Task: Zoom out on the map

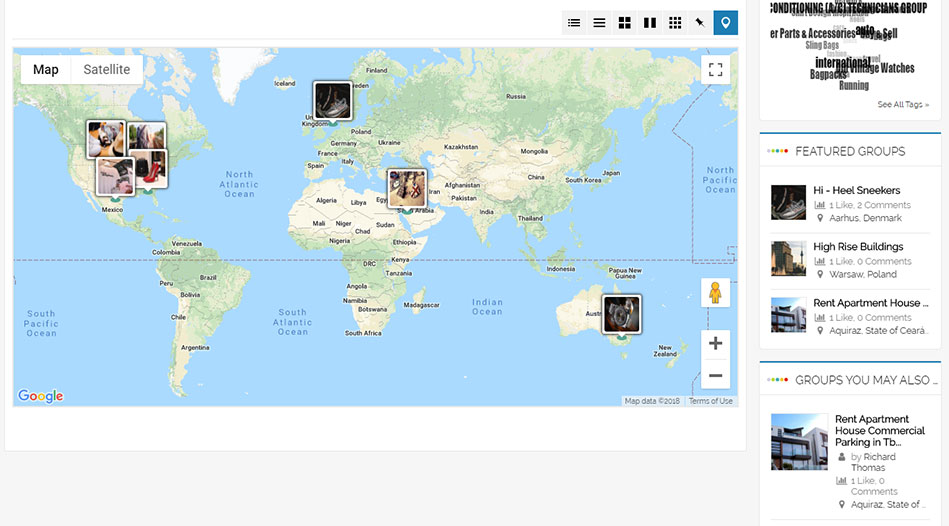Action: [715, 376]
